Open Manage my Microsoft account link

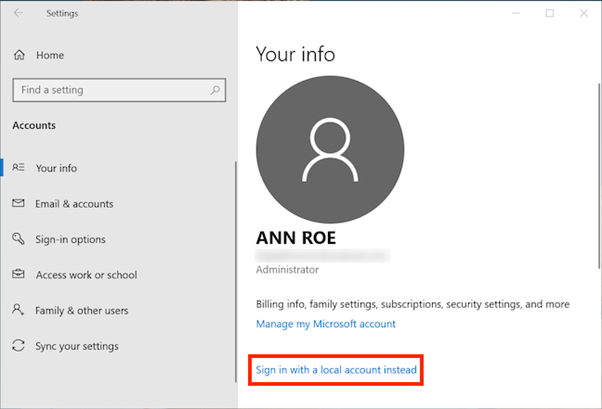325,324
